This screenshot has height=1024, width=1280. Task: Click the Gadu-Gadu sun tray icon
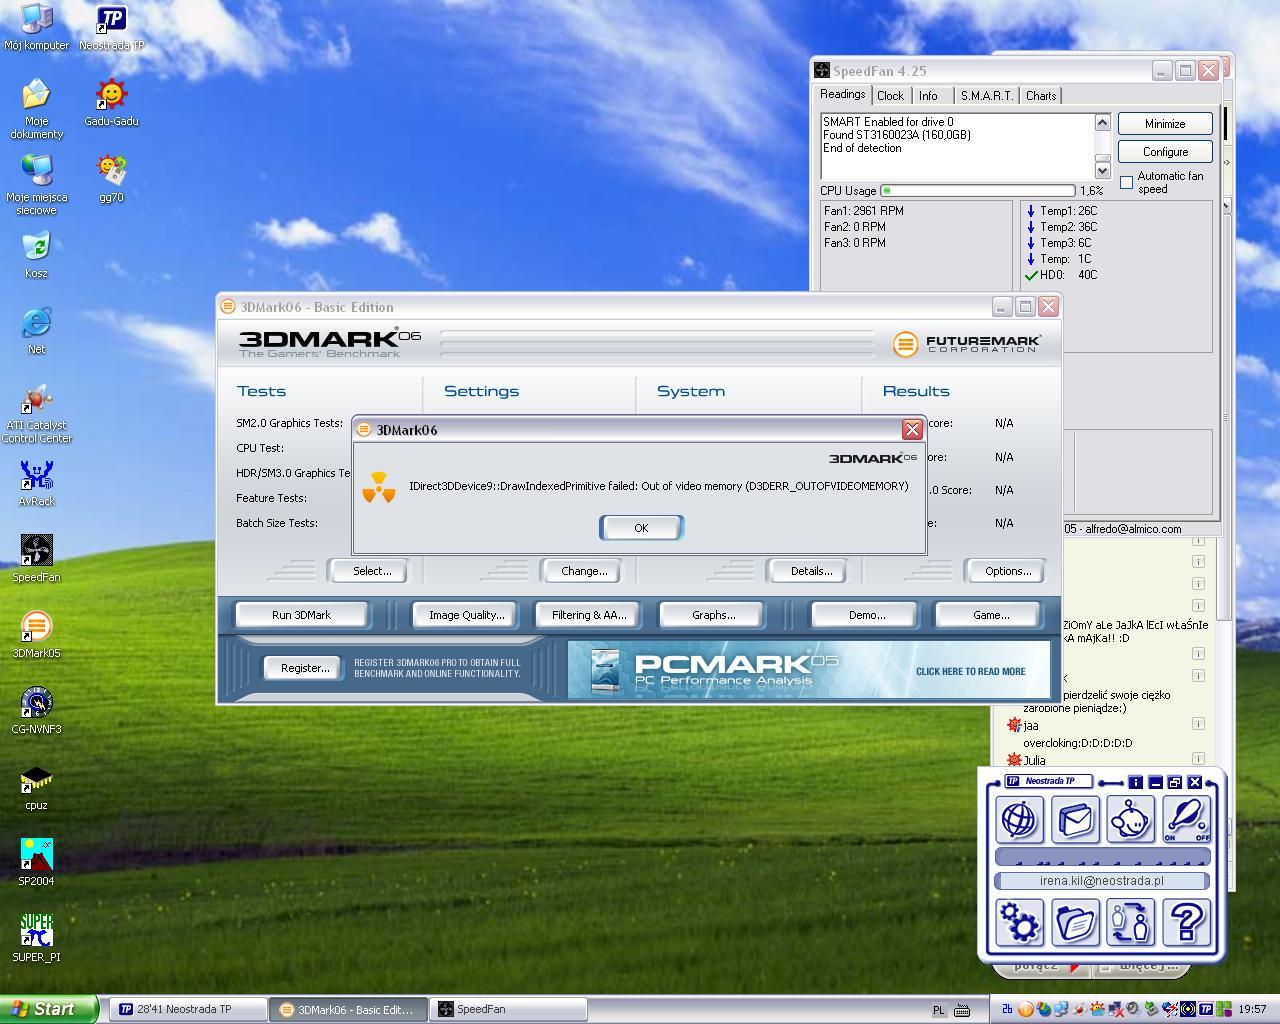1097,1009
